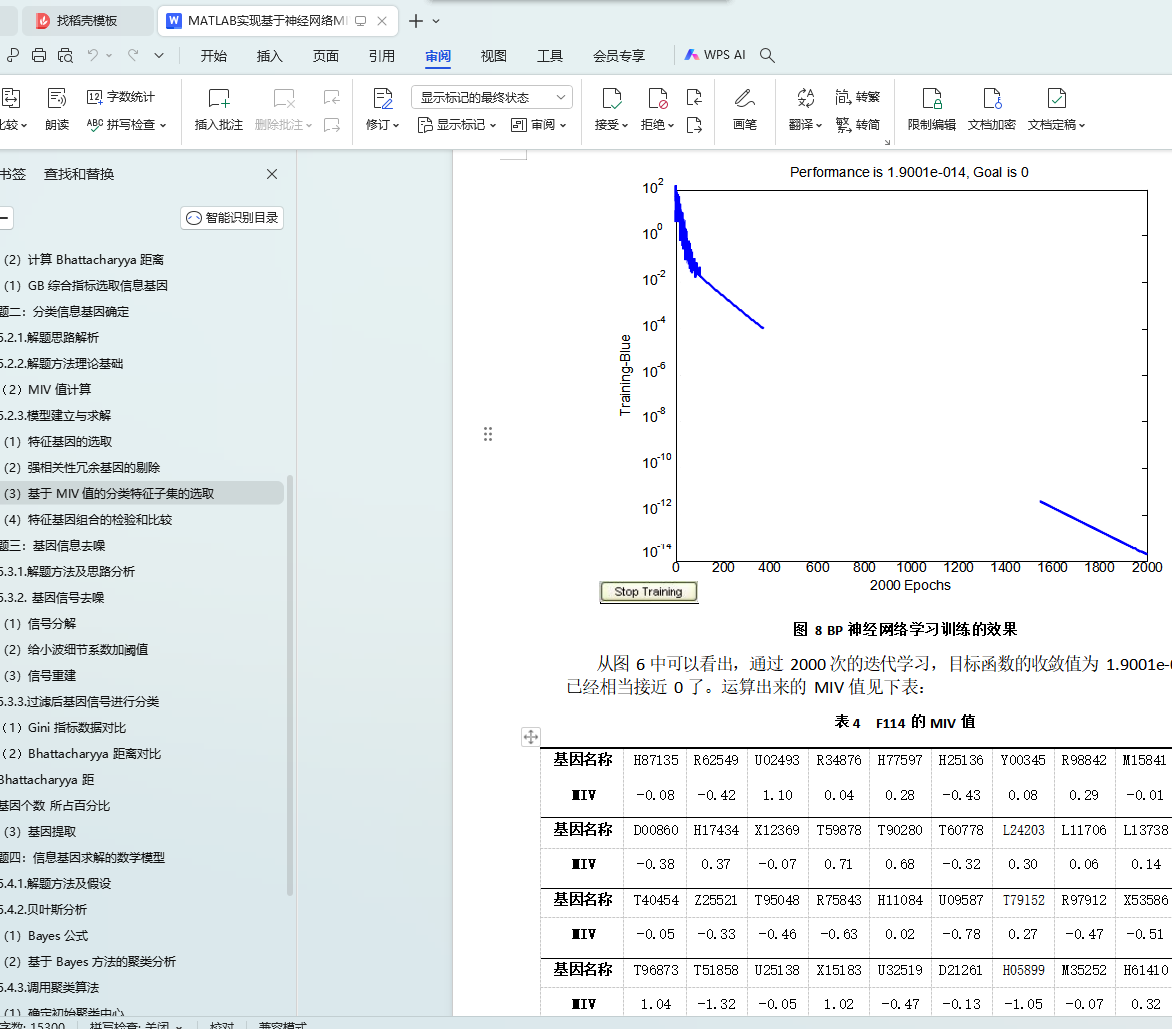Click the Stop Training button in figure
This screenshot has width=1172, height=1029.
[648, 592]
